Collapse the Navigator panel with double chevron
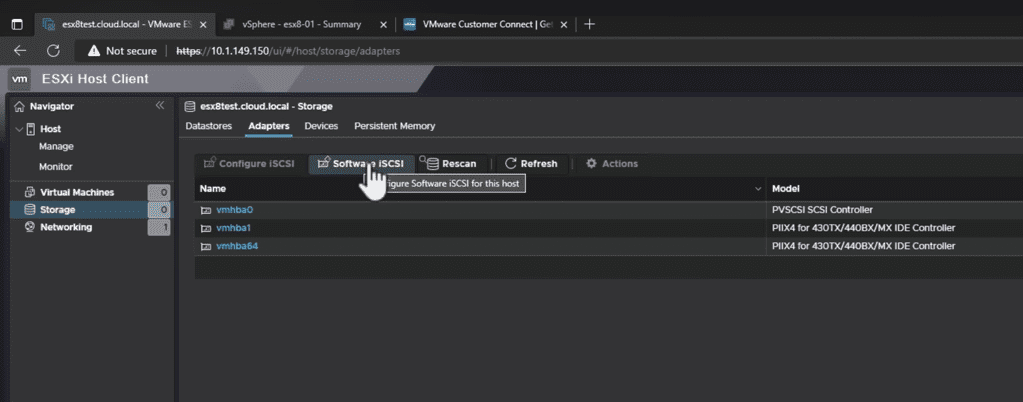This screenshot has height=402, width=1023. tap(159, 106)
